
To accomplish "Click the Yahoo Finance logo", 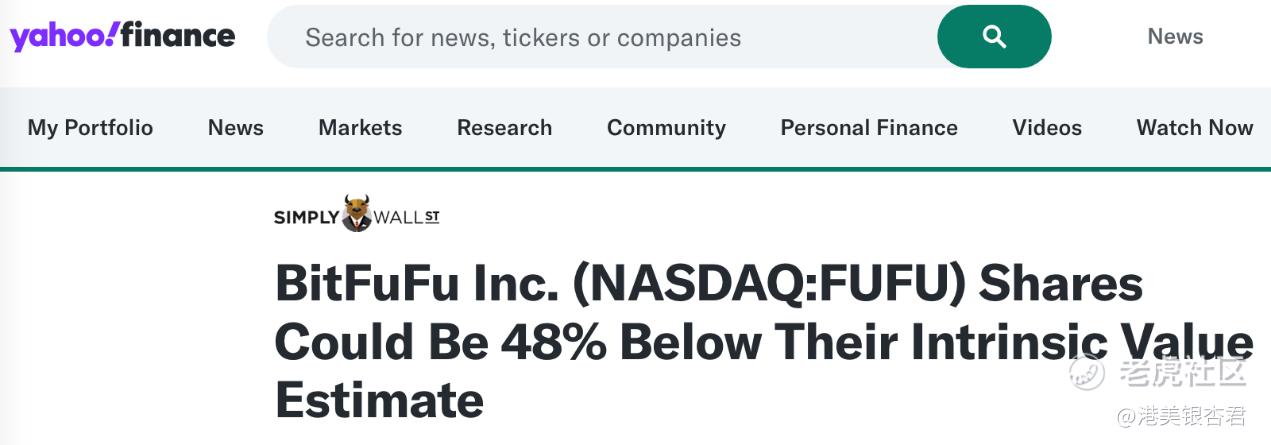I will pyautogui.click(x=122, y=37).
